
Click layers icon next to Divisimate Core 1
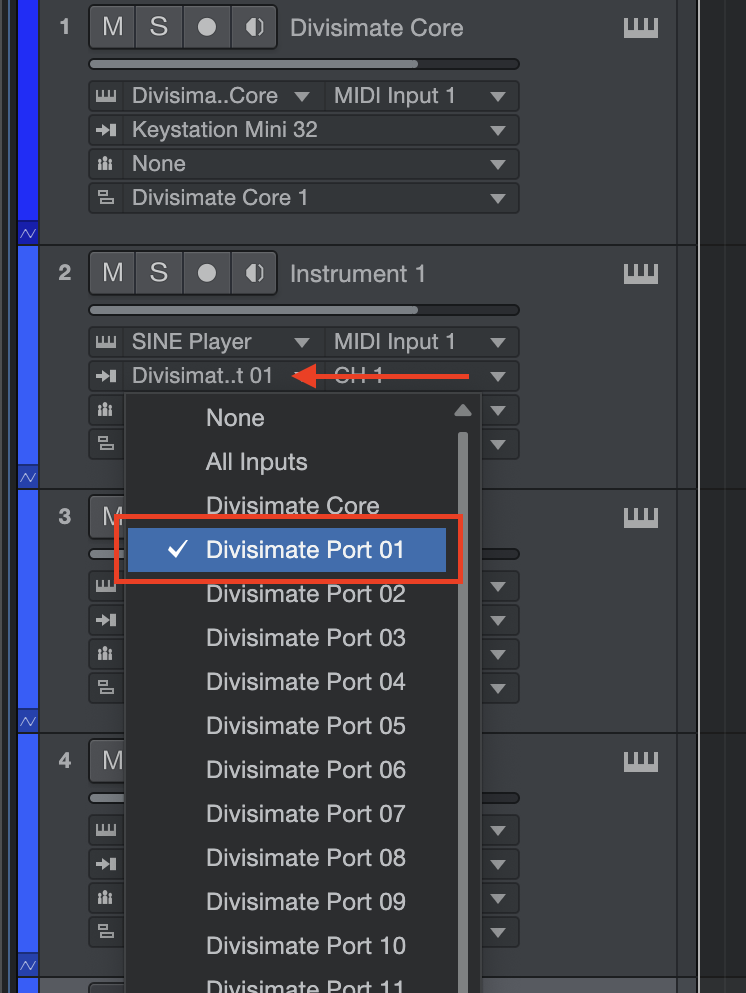[x=106, y=199]
